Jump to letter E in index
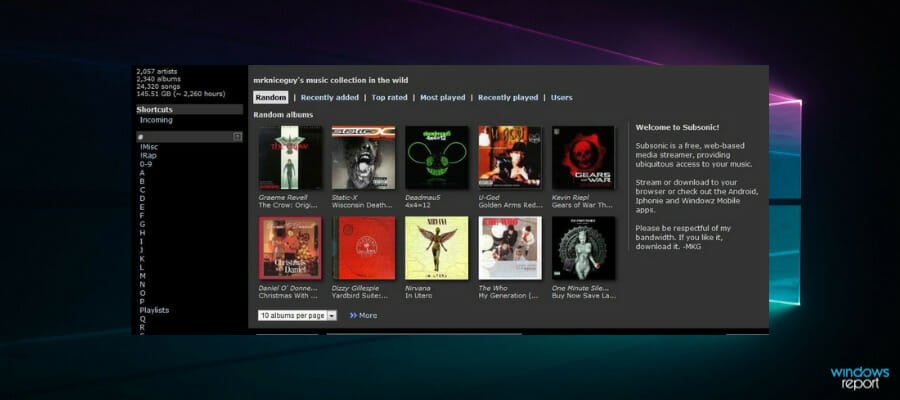The width and height of the screenshot is (900, 400). coord(142,207)
